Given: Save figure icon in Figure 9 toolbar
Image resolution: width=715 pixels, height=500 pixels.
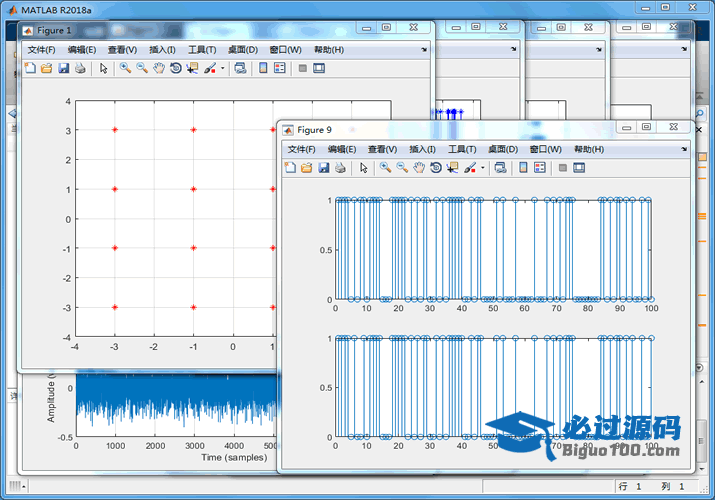Looking at the screenshot, I should coord(324,168).
